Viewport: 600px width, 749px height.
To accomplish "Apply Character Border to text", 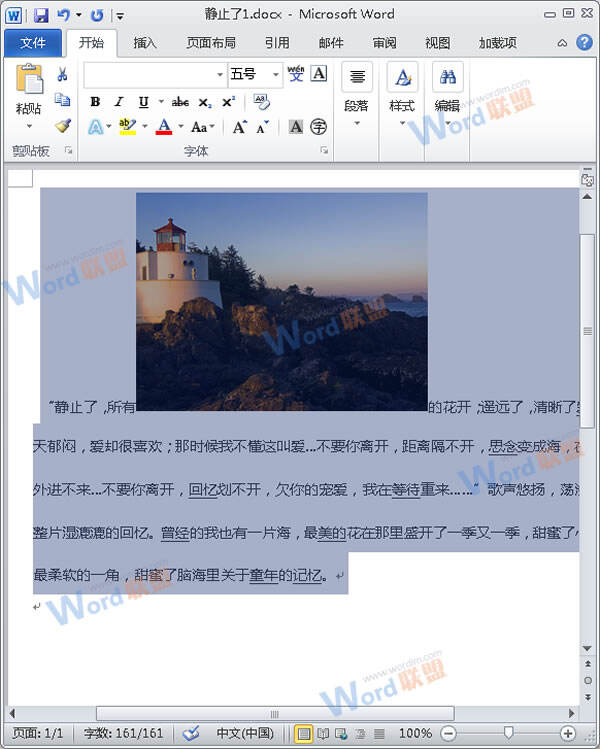I will (319, 74).
